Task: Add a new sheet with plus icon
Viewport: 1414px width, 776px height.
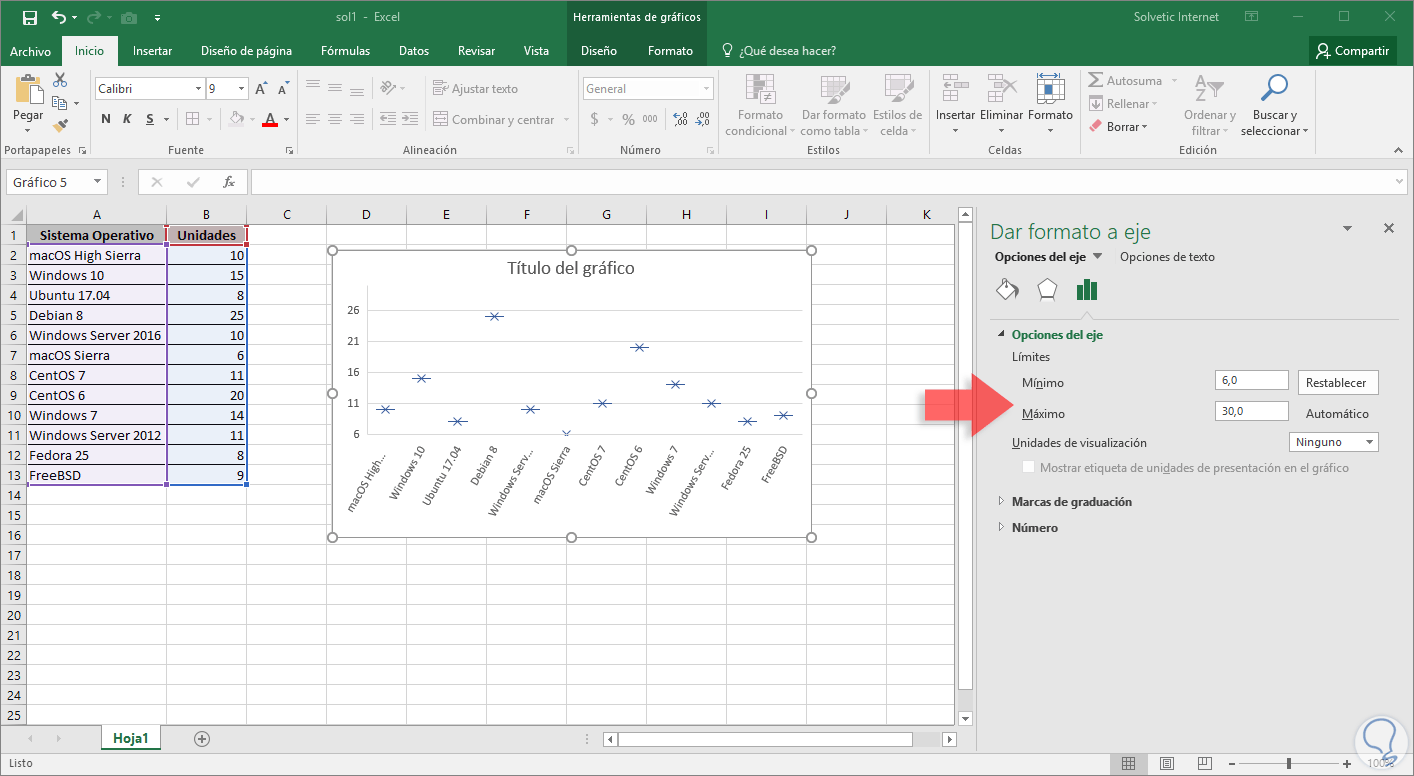Action: click(202, 739)
